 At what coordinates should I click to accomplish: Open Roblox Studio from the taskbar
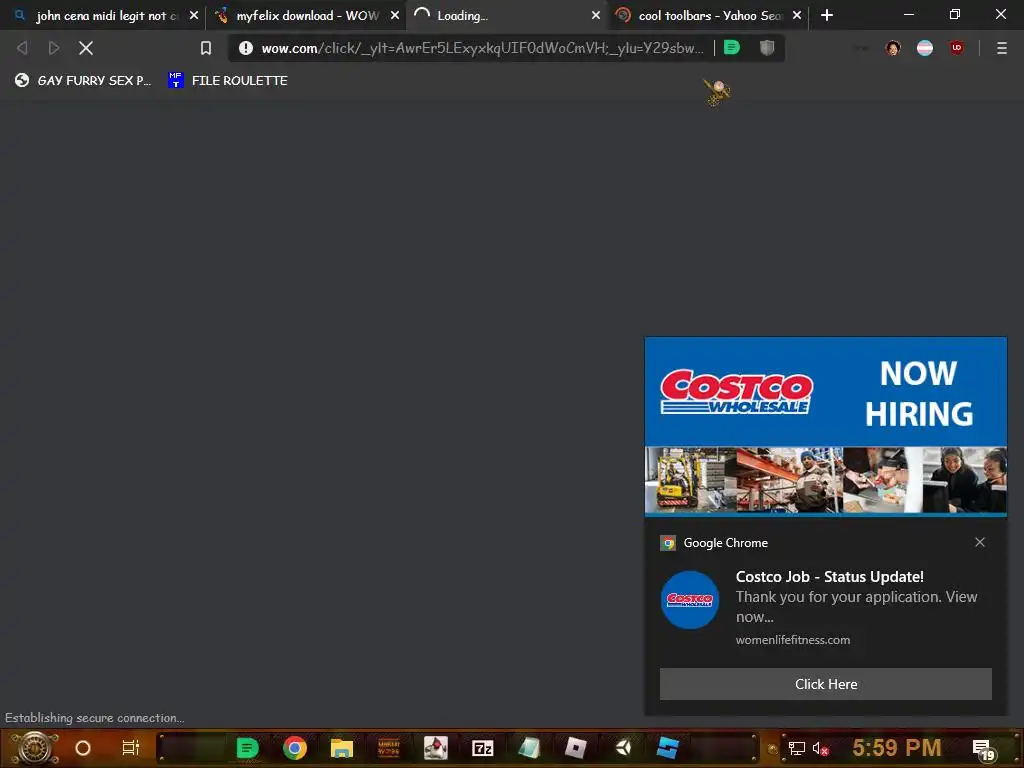point(668,748)
